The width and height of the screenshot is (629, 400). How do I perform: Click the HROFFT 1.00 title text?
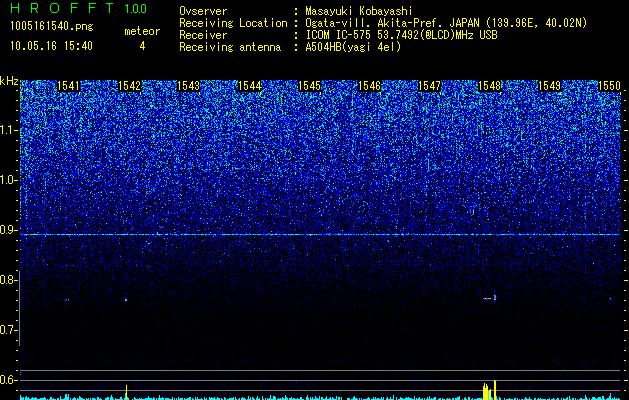(x=79, y=8)
